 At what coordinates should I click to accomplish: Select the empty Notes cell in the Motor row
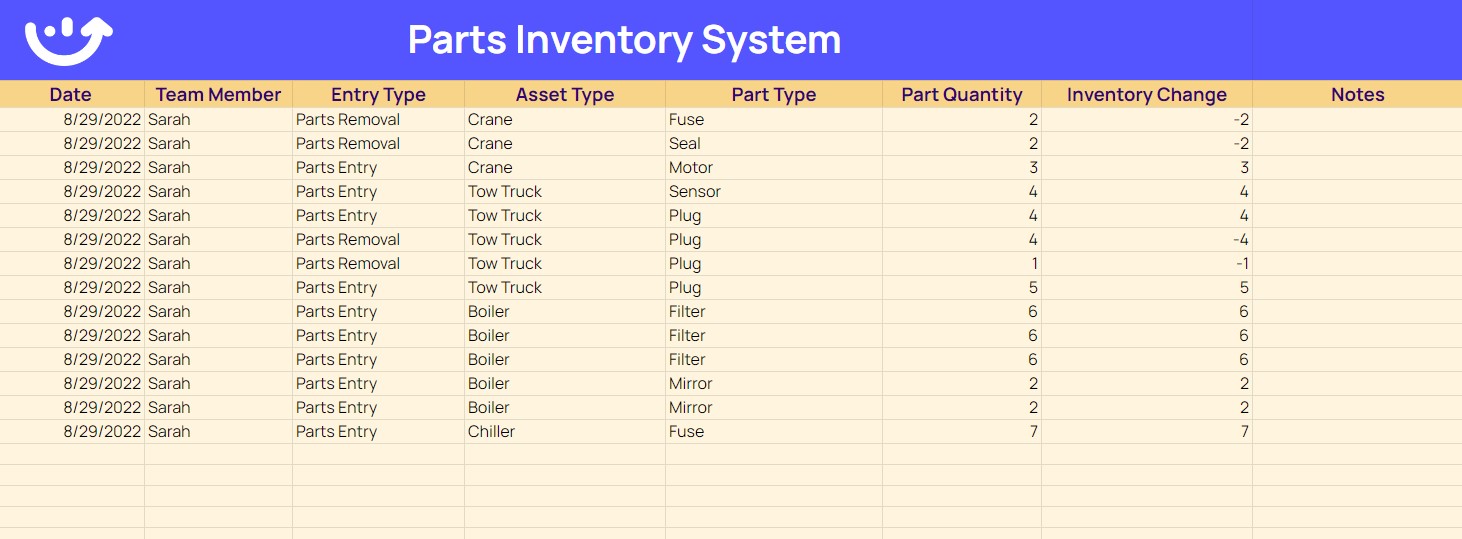tap(1357, 168)
